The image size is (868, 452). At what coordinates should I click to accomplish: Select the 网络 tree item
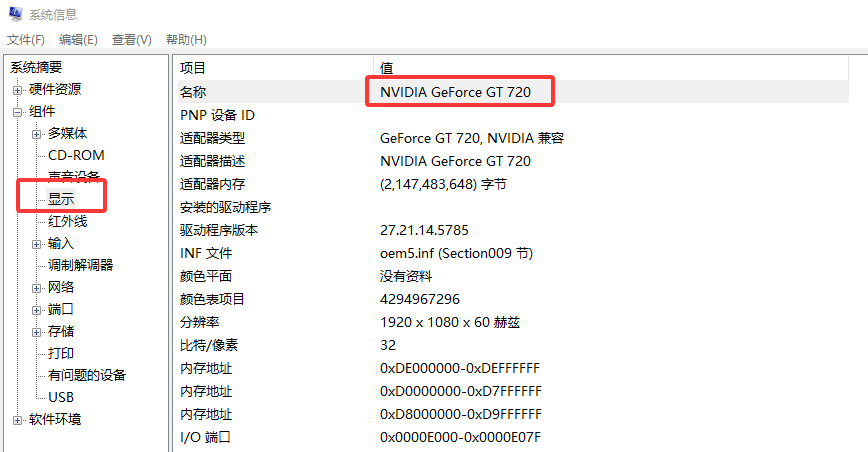pos(61,287)
